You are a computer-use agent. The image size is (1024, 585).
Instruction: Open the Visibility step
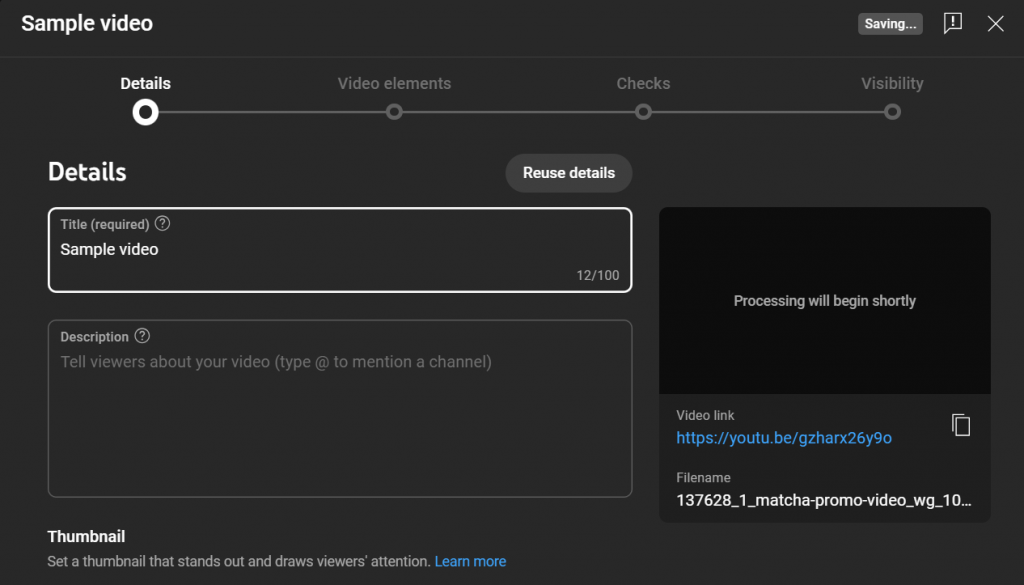point(892,84)
